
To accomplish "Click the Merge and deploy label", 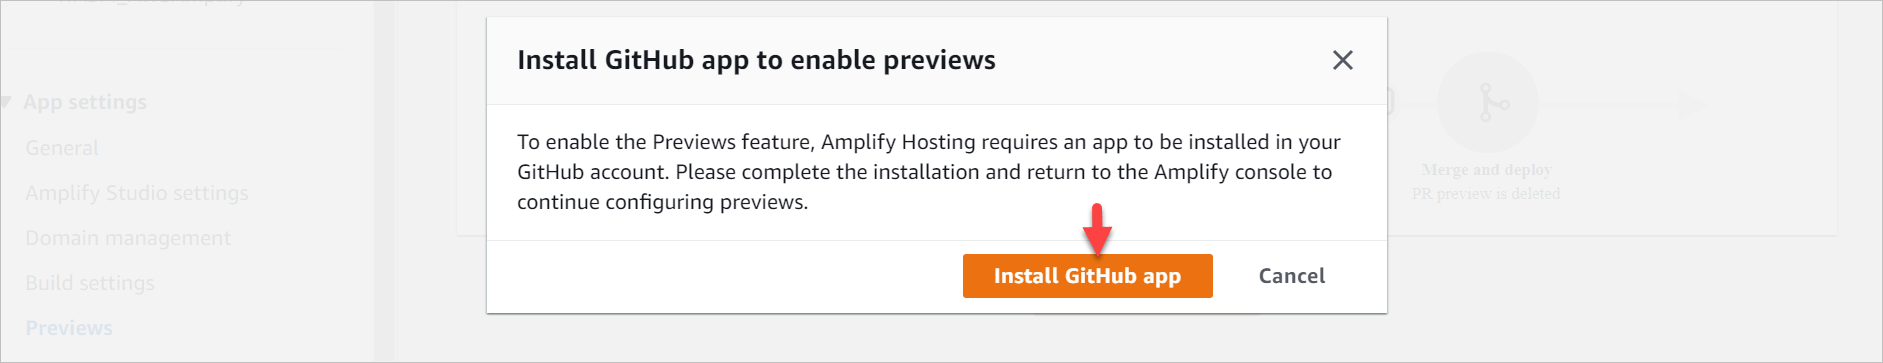I will pyautogui.click(x=1486, y=170).
